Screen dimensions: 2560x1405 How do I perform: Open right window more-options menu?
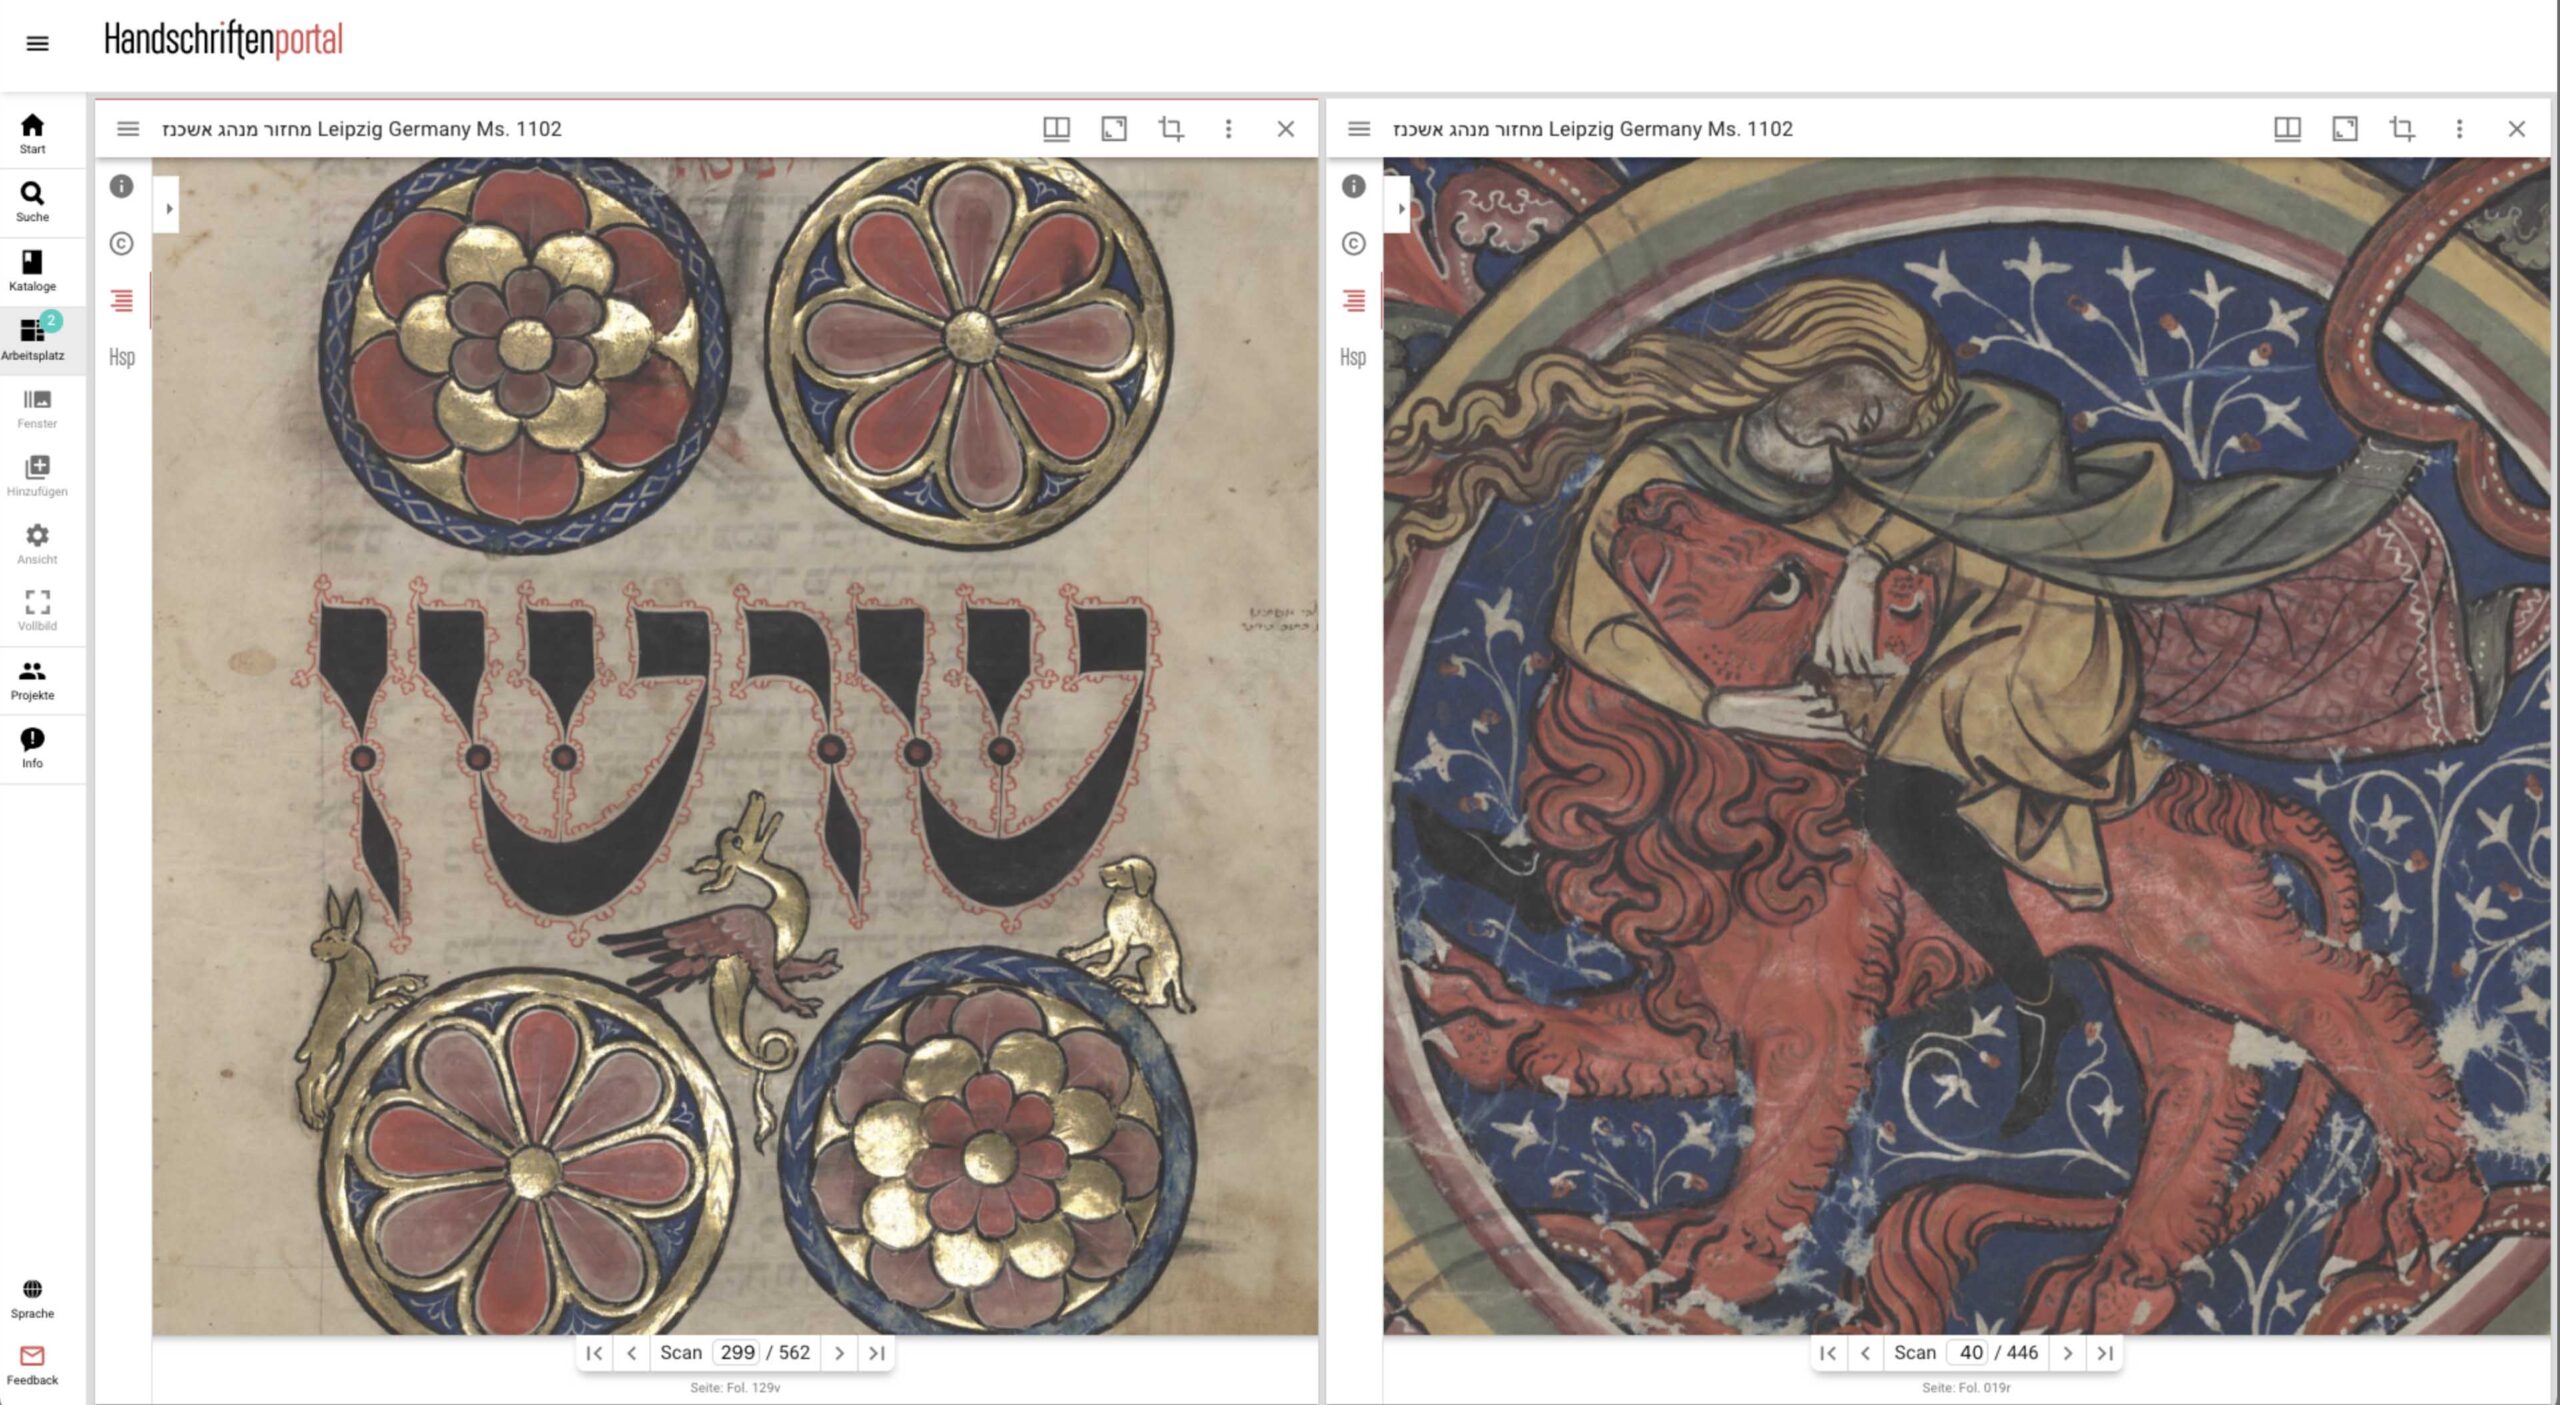click(2460, 129)
